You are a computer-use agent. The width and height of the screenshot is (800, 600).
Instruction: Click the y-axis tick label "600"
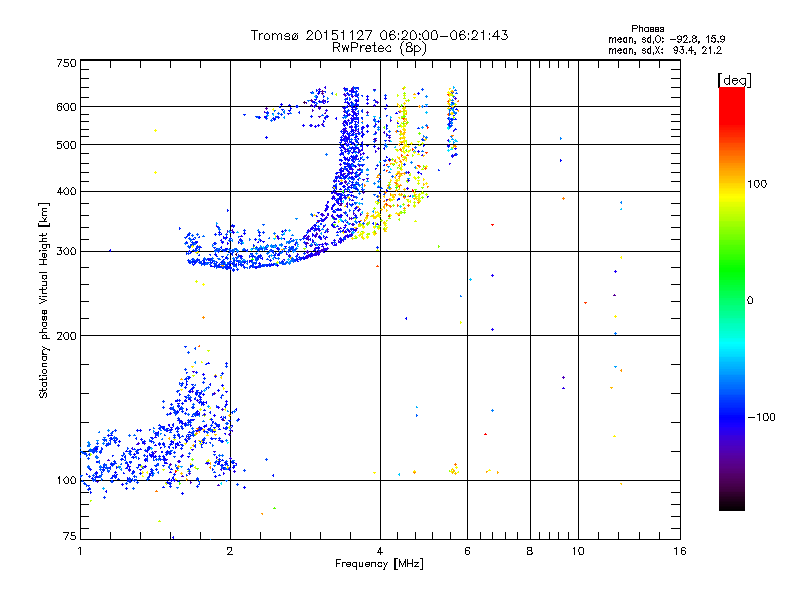[66, 107]
